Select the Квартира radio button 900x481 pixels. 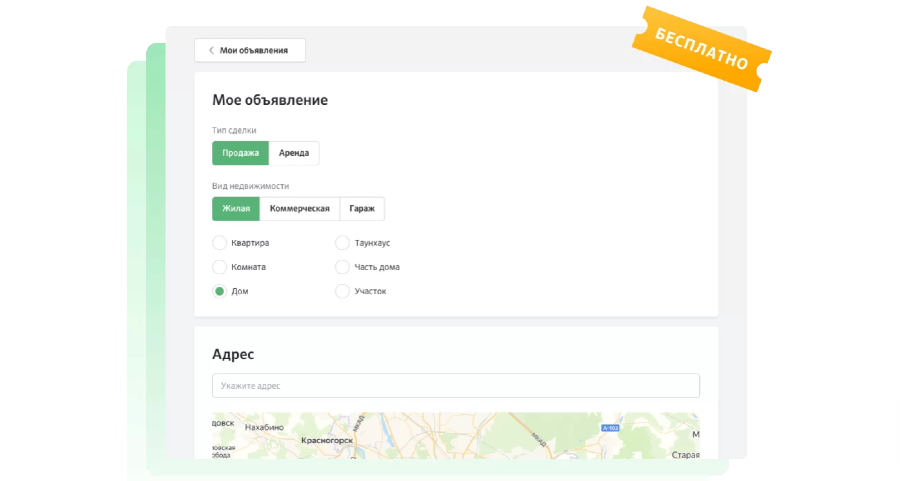[219, 243]
